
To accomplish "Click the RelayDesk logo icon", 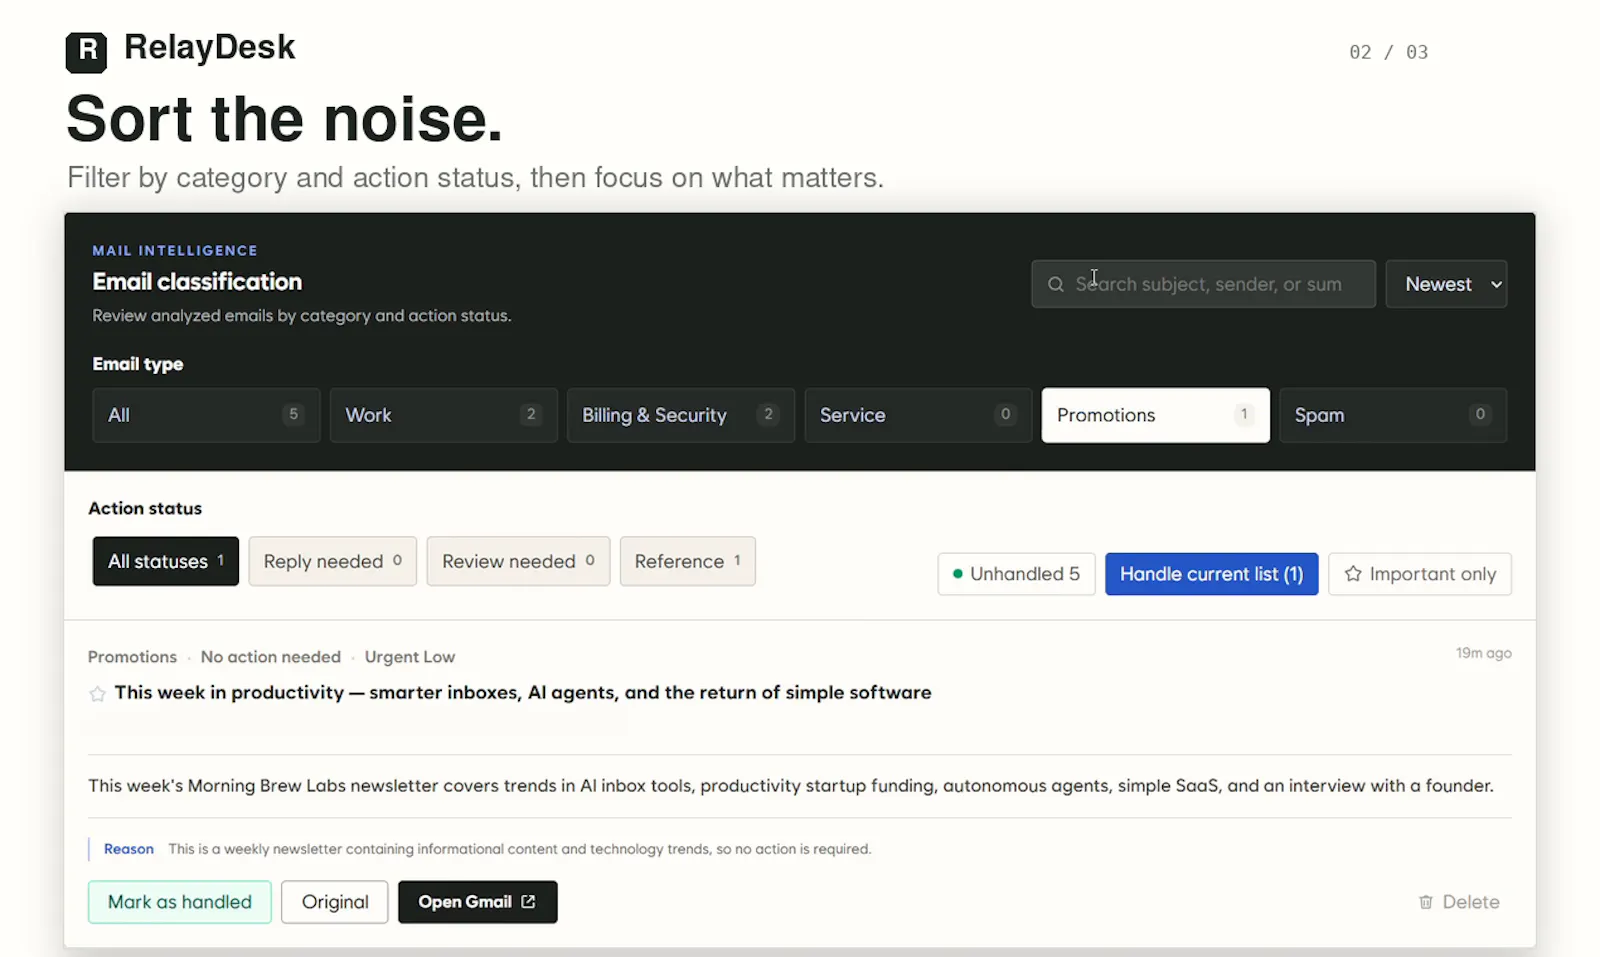I will [86, 52].
